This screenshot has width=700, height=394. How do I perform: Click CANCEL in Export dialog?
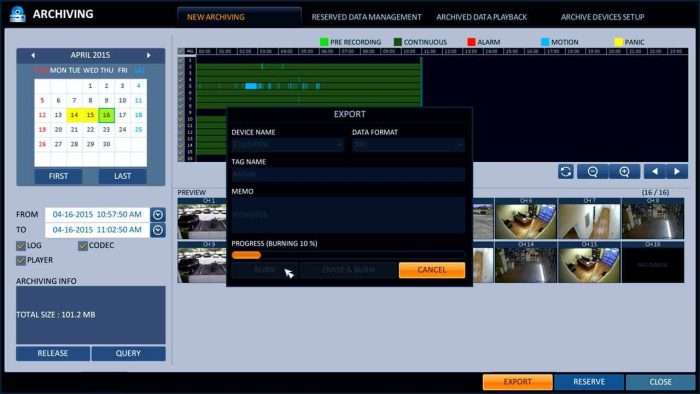(x=432, y=270)
